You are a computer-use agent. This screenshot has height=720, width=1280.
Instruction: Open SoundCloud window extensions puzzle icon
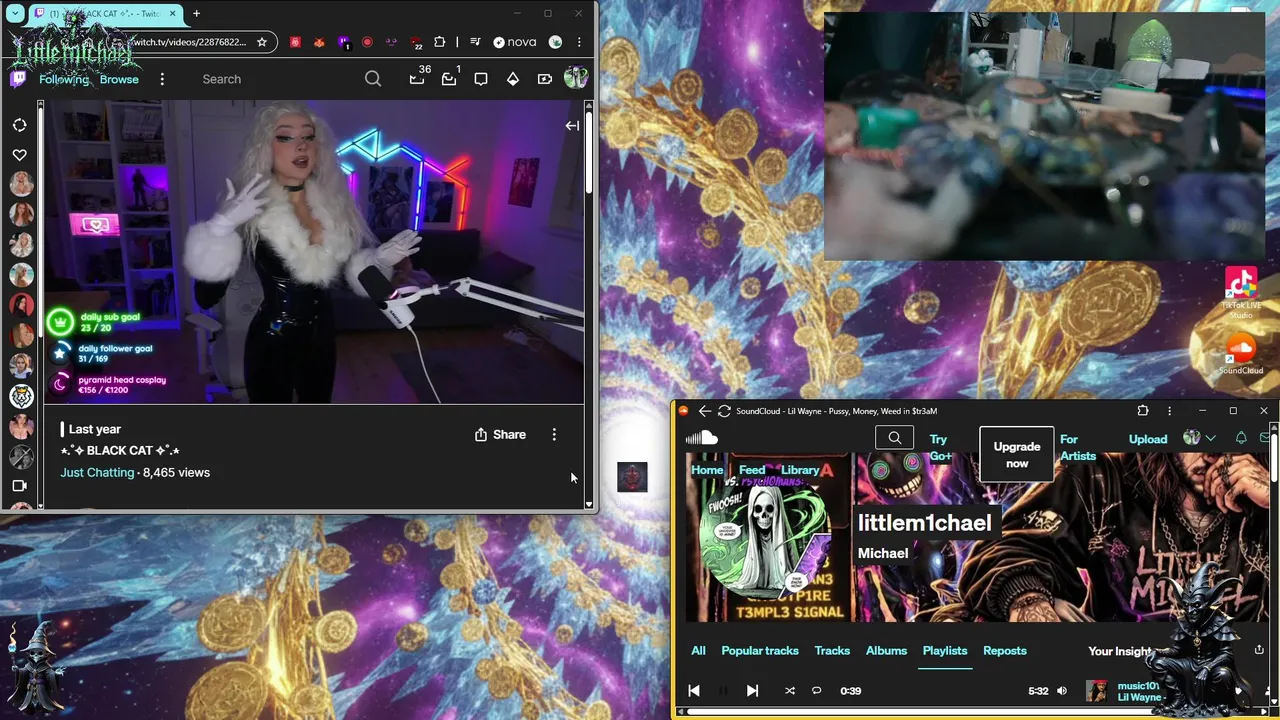coord(1143,411)
